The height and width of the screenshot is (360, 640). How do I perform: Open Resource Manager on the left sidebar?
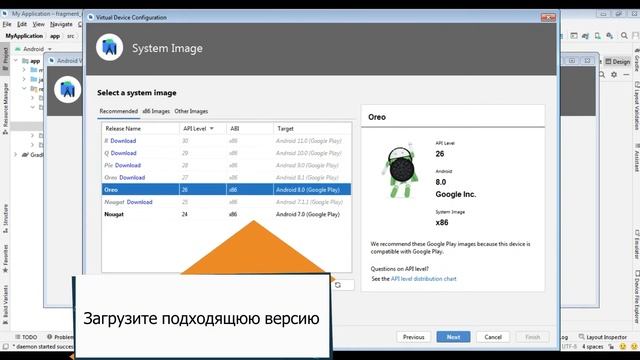(5, 108)
